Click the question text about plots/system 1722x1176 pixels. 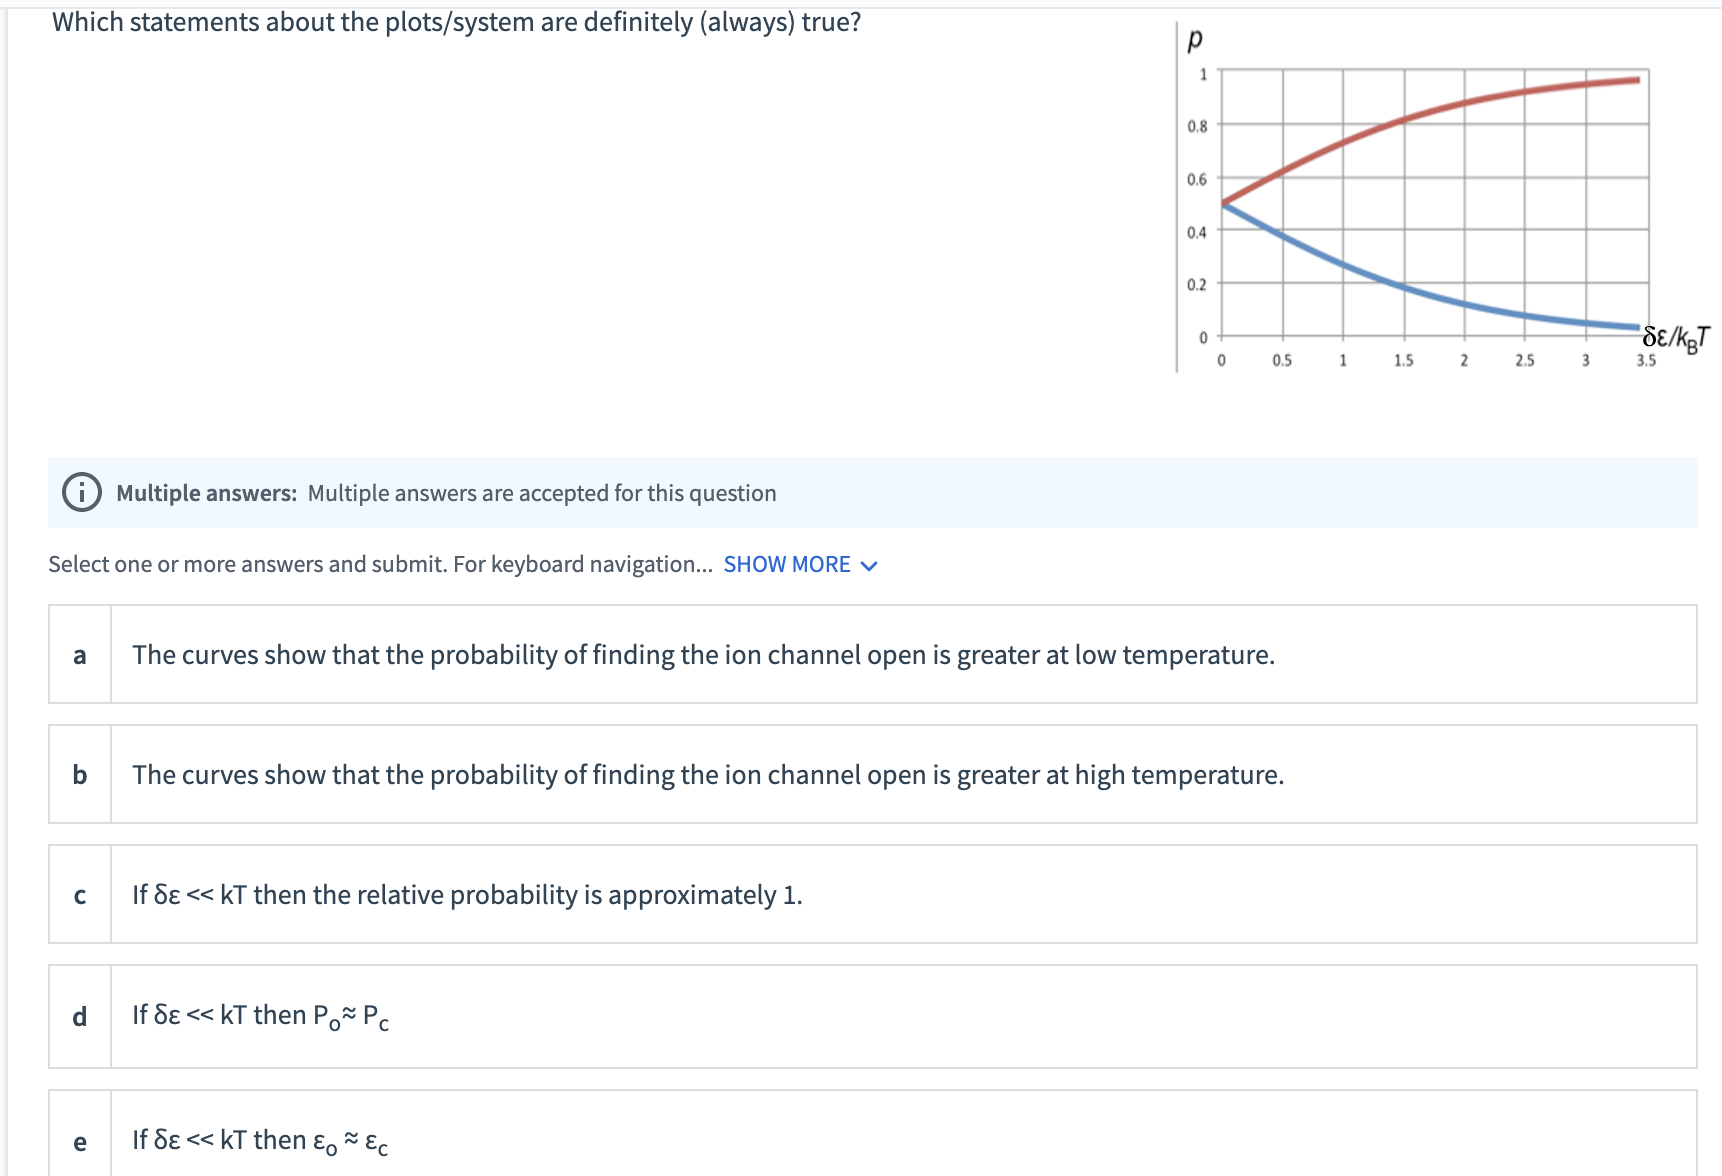coord(455,21)
